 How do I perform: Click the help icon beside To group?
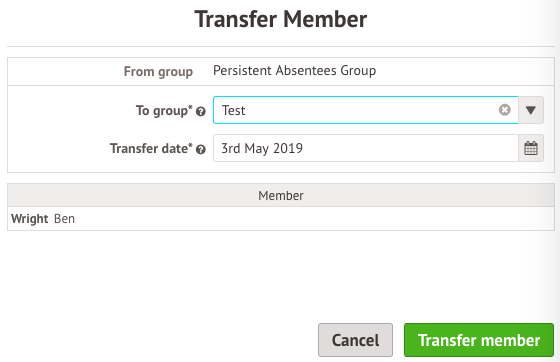201,112
